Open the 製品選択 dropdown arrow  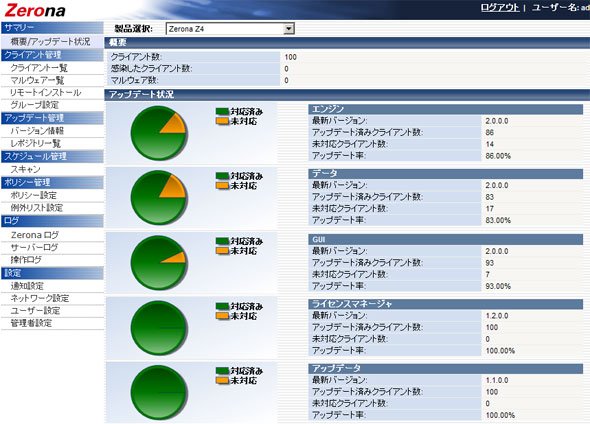[x=289, y=29]
